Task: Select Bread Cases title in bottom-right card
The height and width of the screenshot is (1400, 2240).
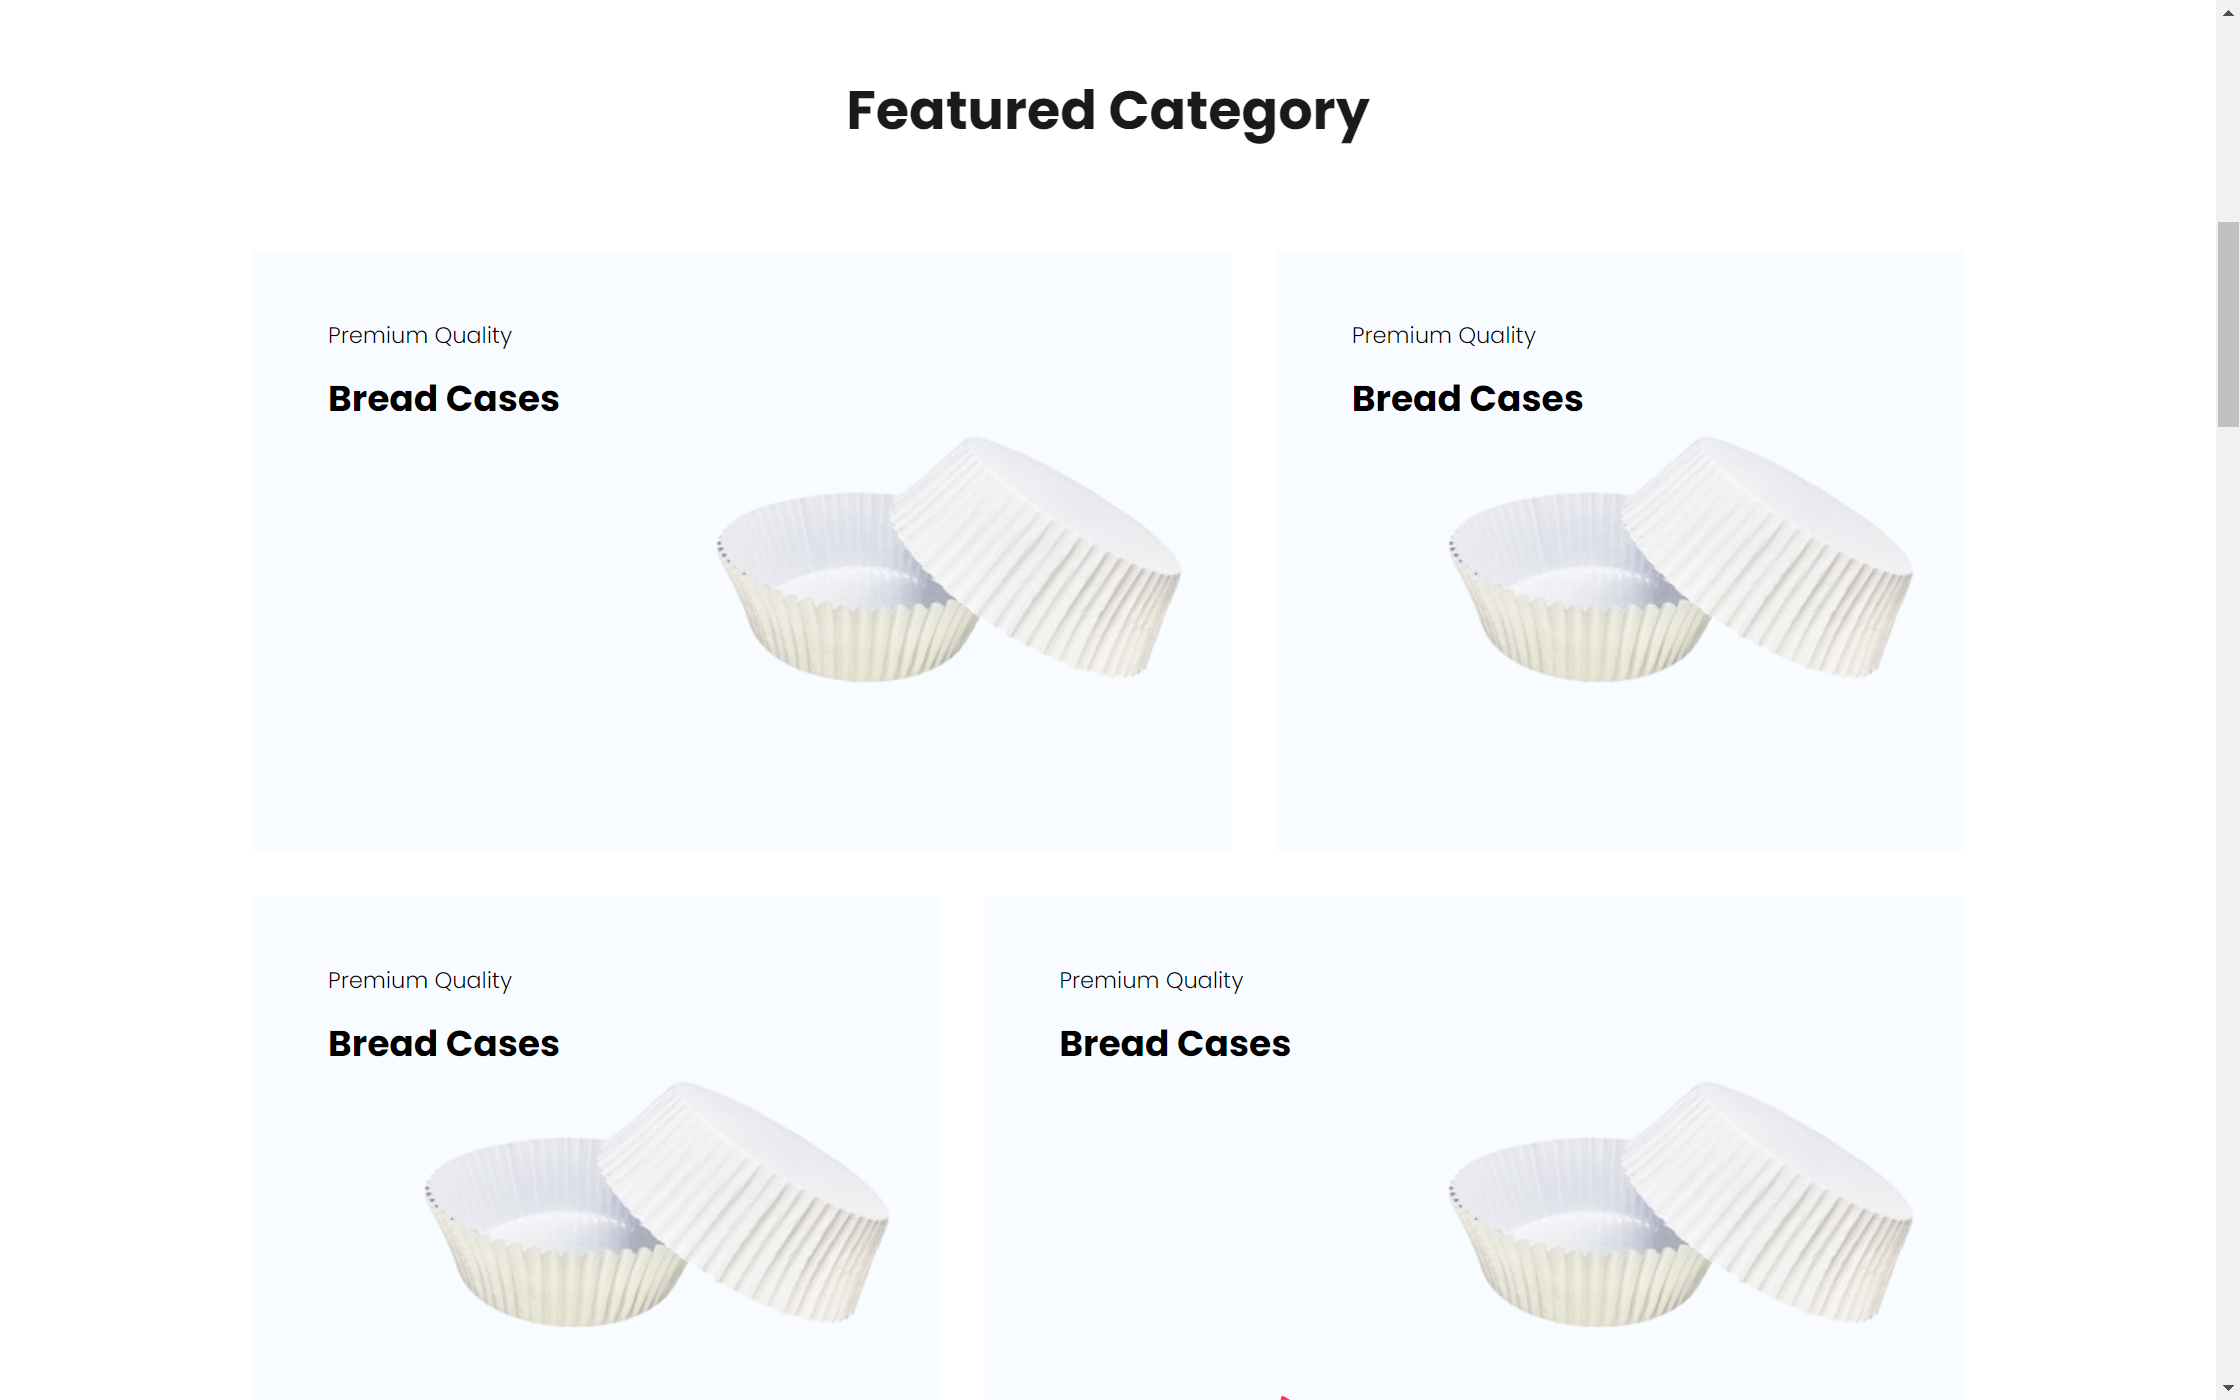Action: click(1175, 1044)
